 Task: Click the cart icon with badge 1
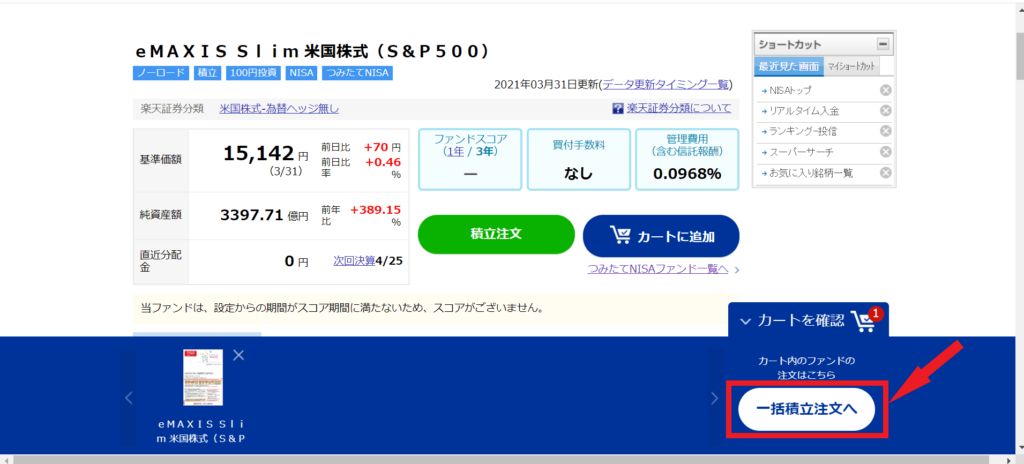point(867,320)
